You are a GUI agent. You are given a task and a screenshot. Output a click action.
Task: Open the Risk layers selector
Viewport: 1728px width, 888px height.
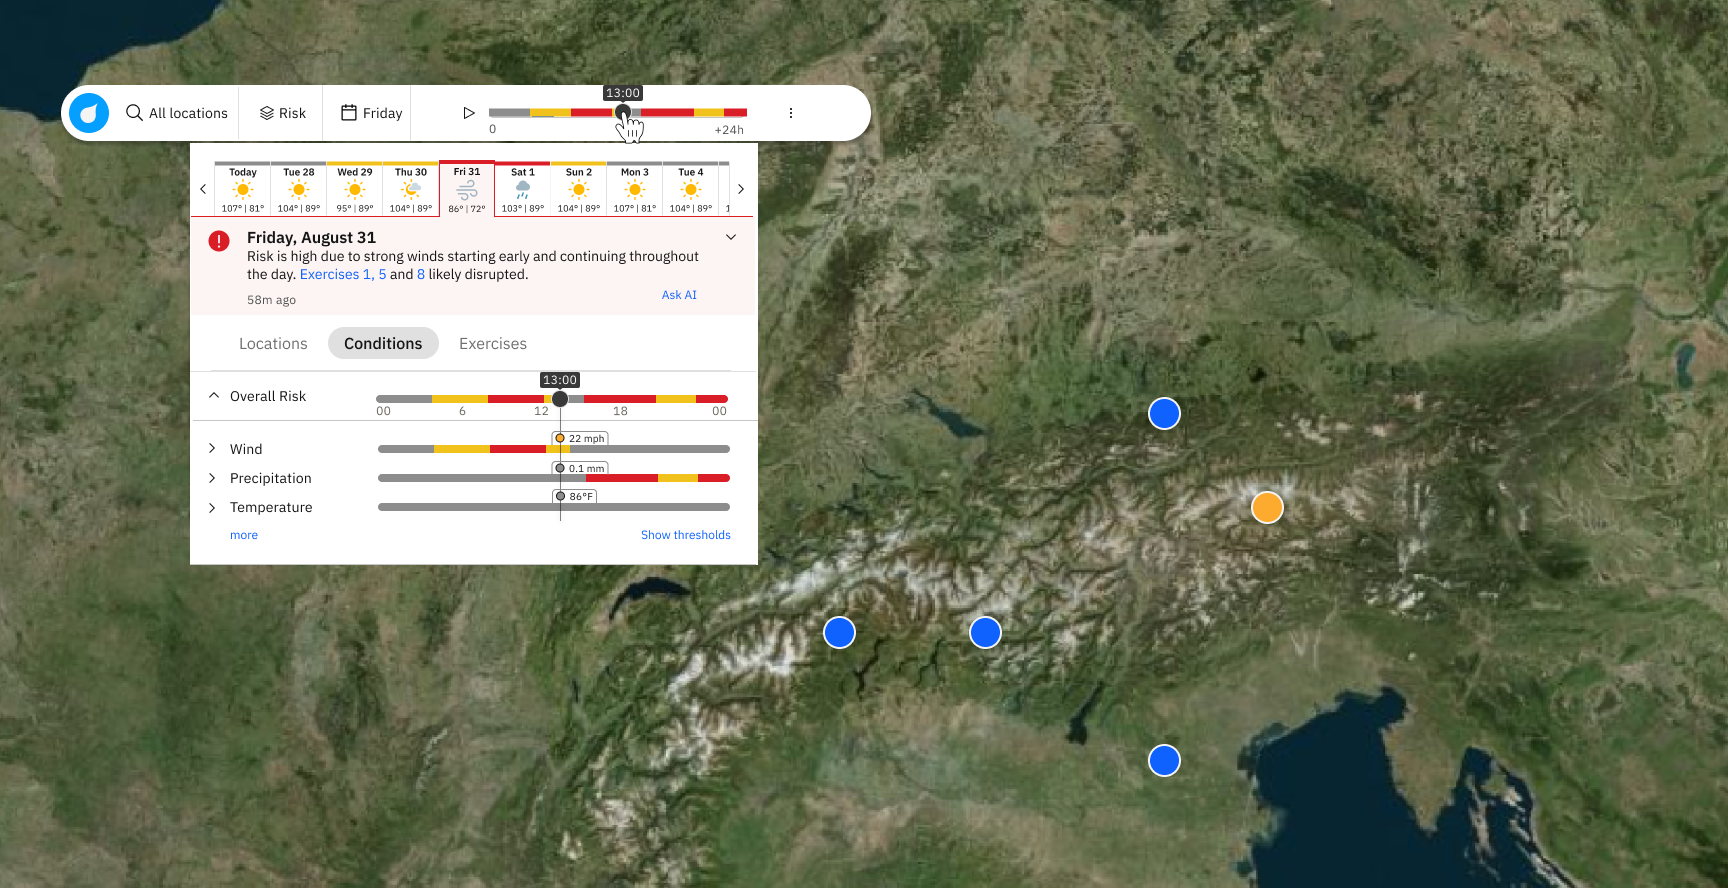click(x=283, y=113)
